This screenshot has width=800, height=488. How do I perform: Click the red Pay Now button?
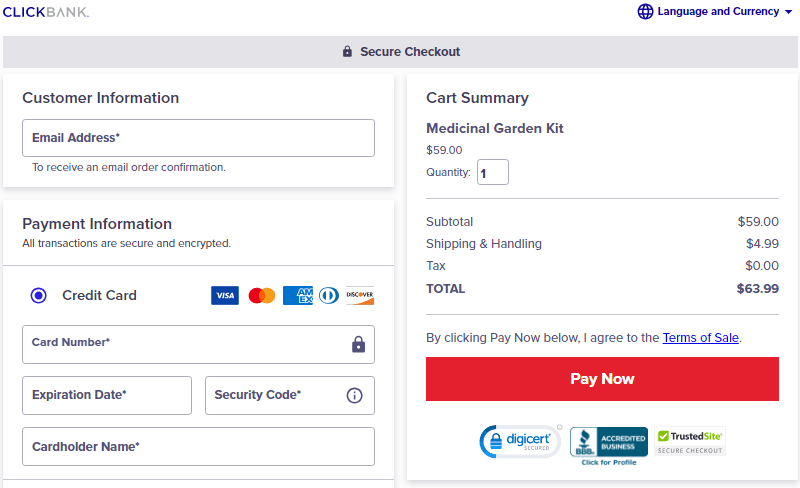pyautogui.click(x=602, y=379)
